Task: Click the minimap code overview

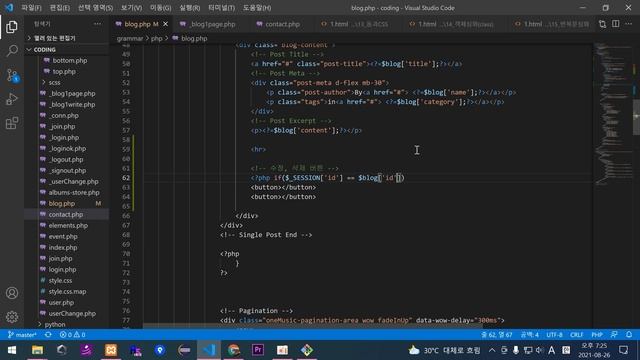Action: (612, 114)
